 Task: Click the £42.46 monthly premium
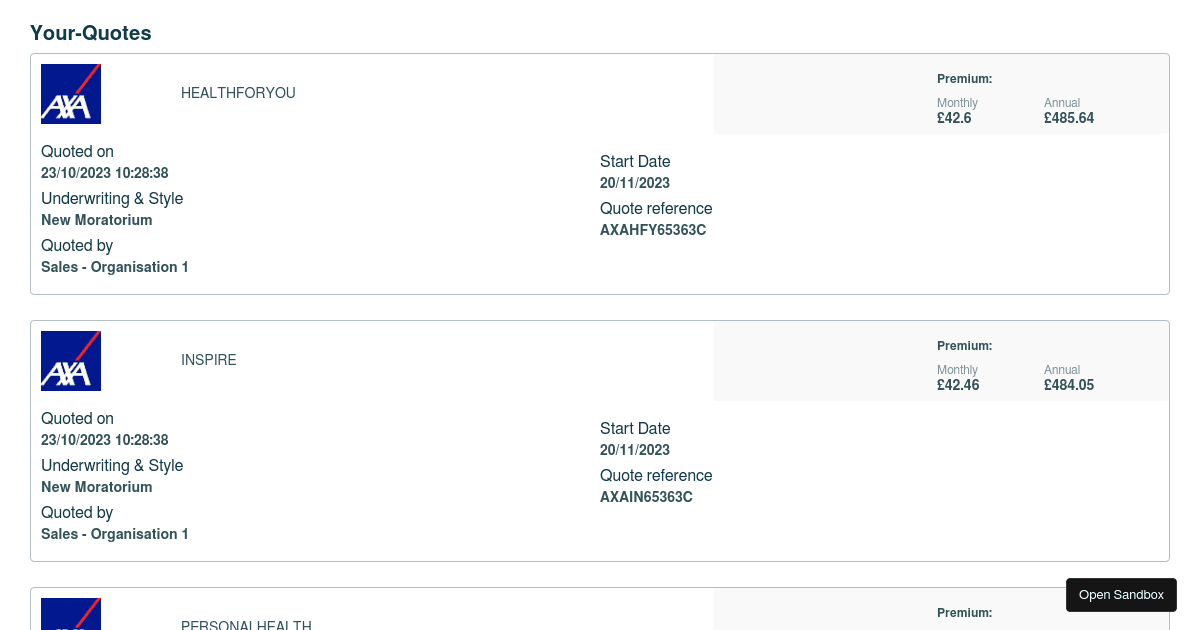tap(958, 385)
